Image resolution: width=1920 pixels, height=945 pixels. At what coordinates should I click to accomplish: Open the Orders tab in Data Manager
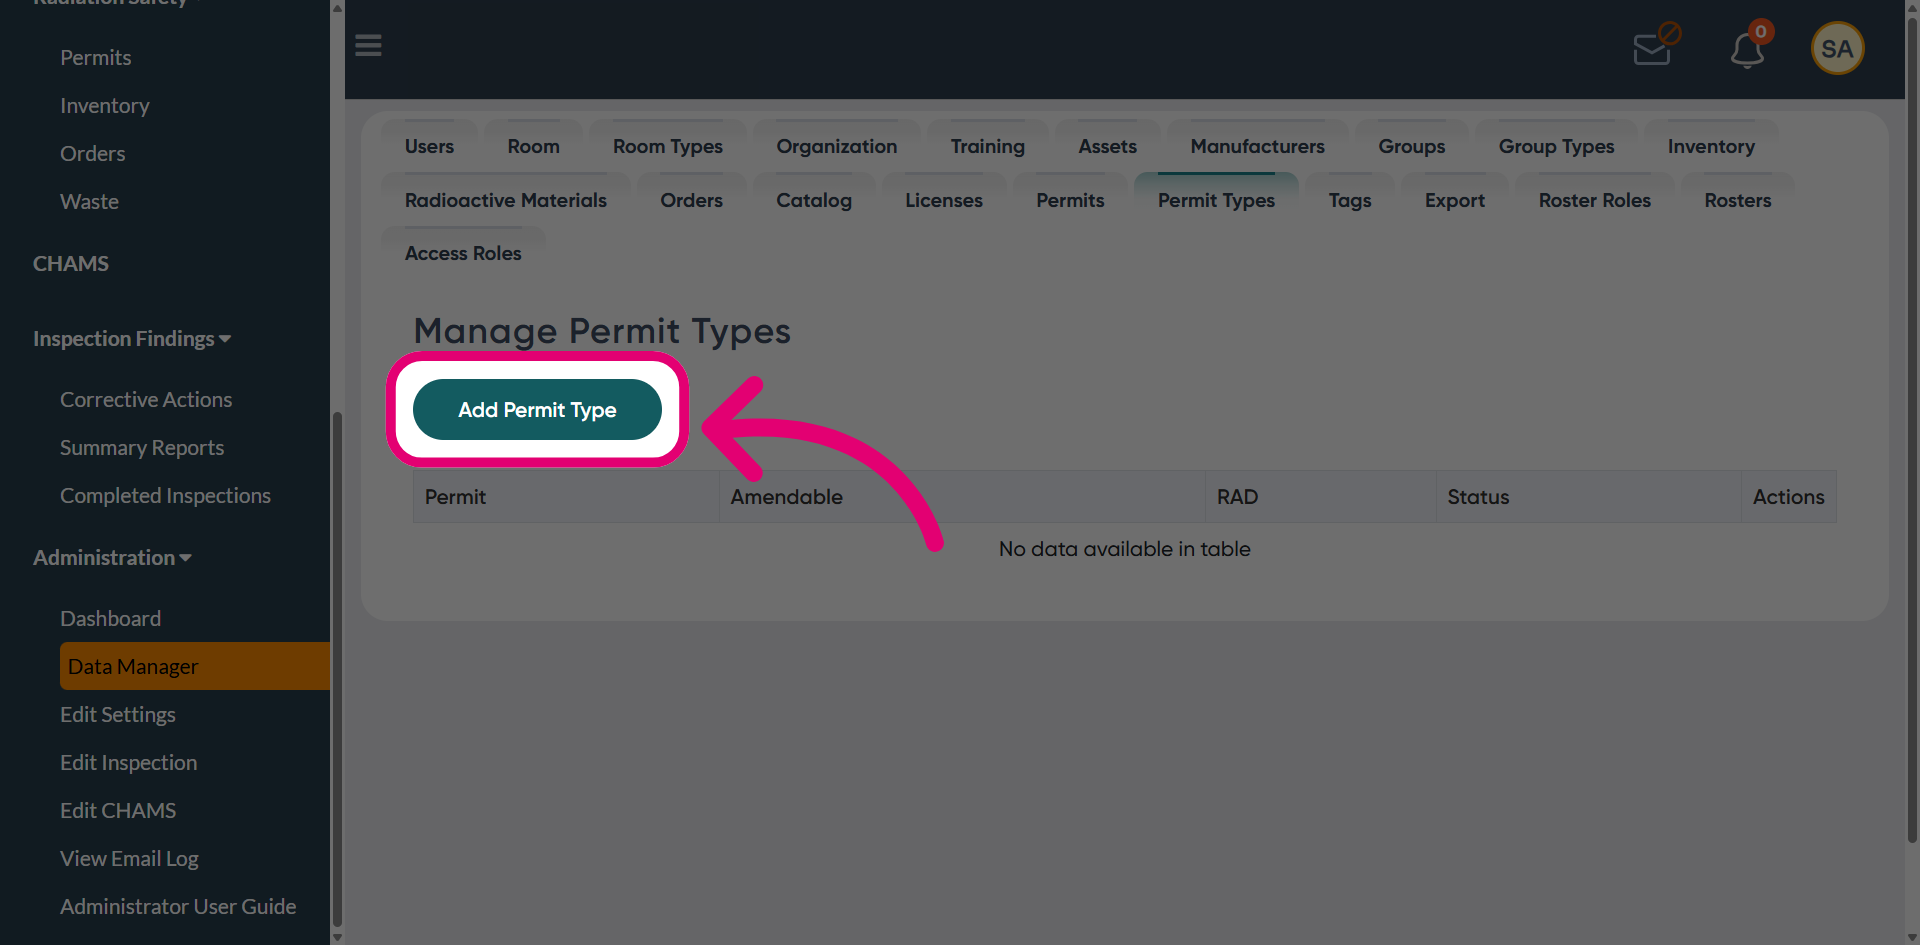click(691, 200)
